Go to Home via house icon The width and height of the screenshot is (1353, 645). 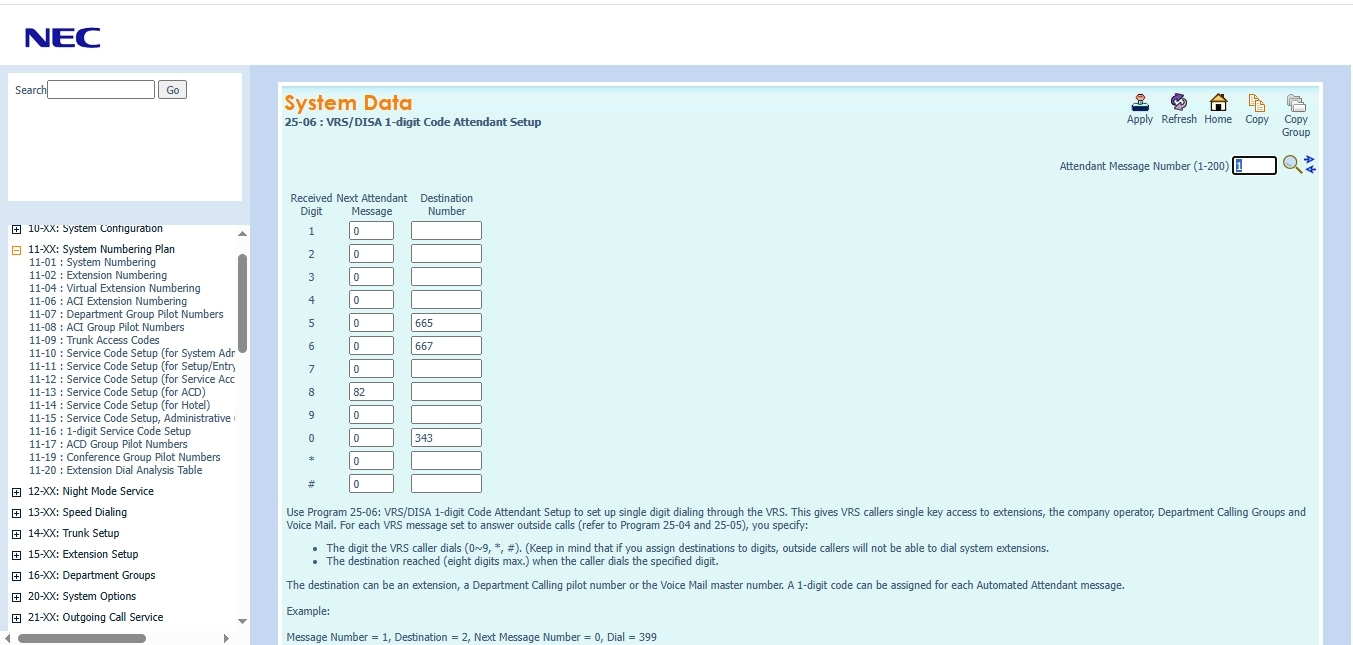tap(1218, 103)
